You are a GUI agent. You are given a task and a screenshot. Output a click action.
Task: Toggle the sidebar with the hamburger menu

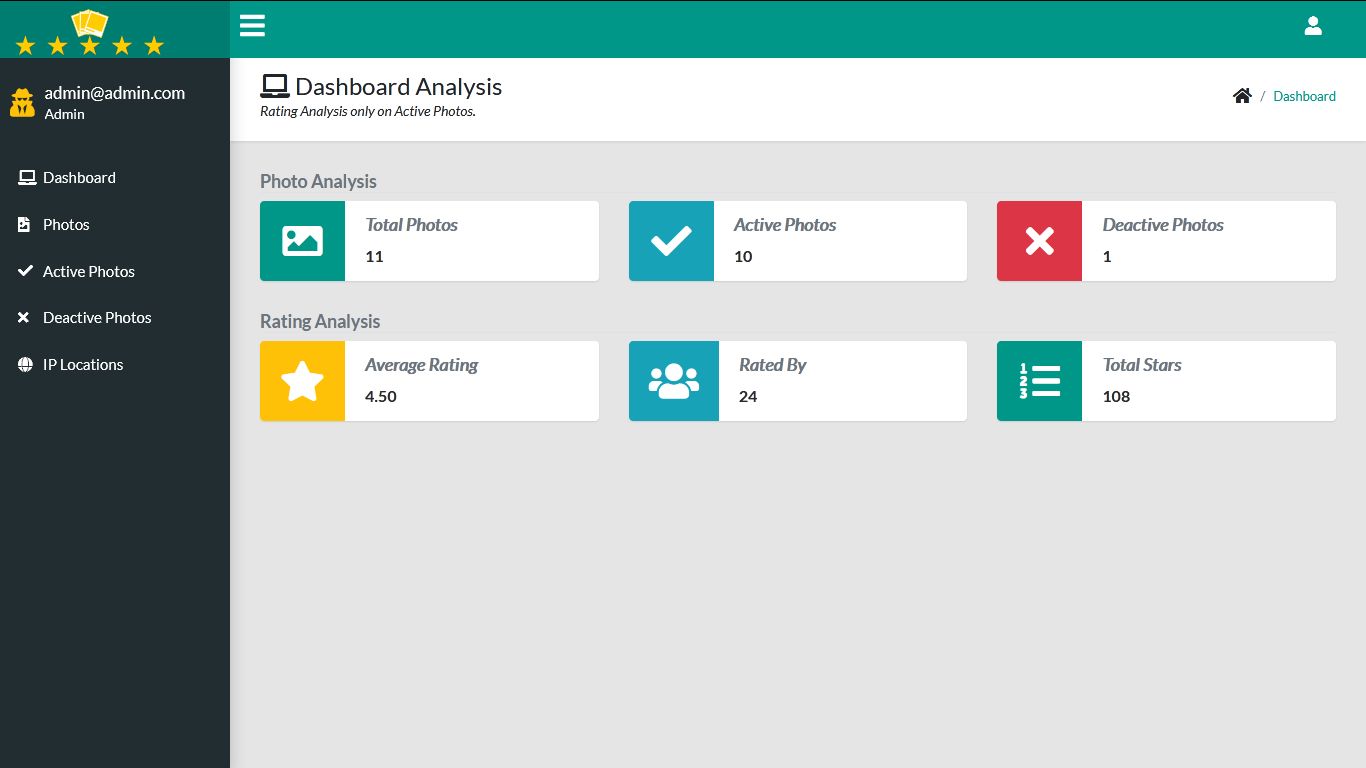coord(252,25)
